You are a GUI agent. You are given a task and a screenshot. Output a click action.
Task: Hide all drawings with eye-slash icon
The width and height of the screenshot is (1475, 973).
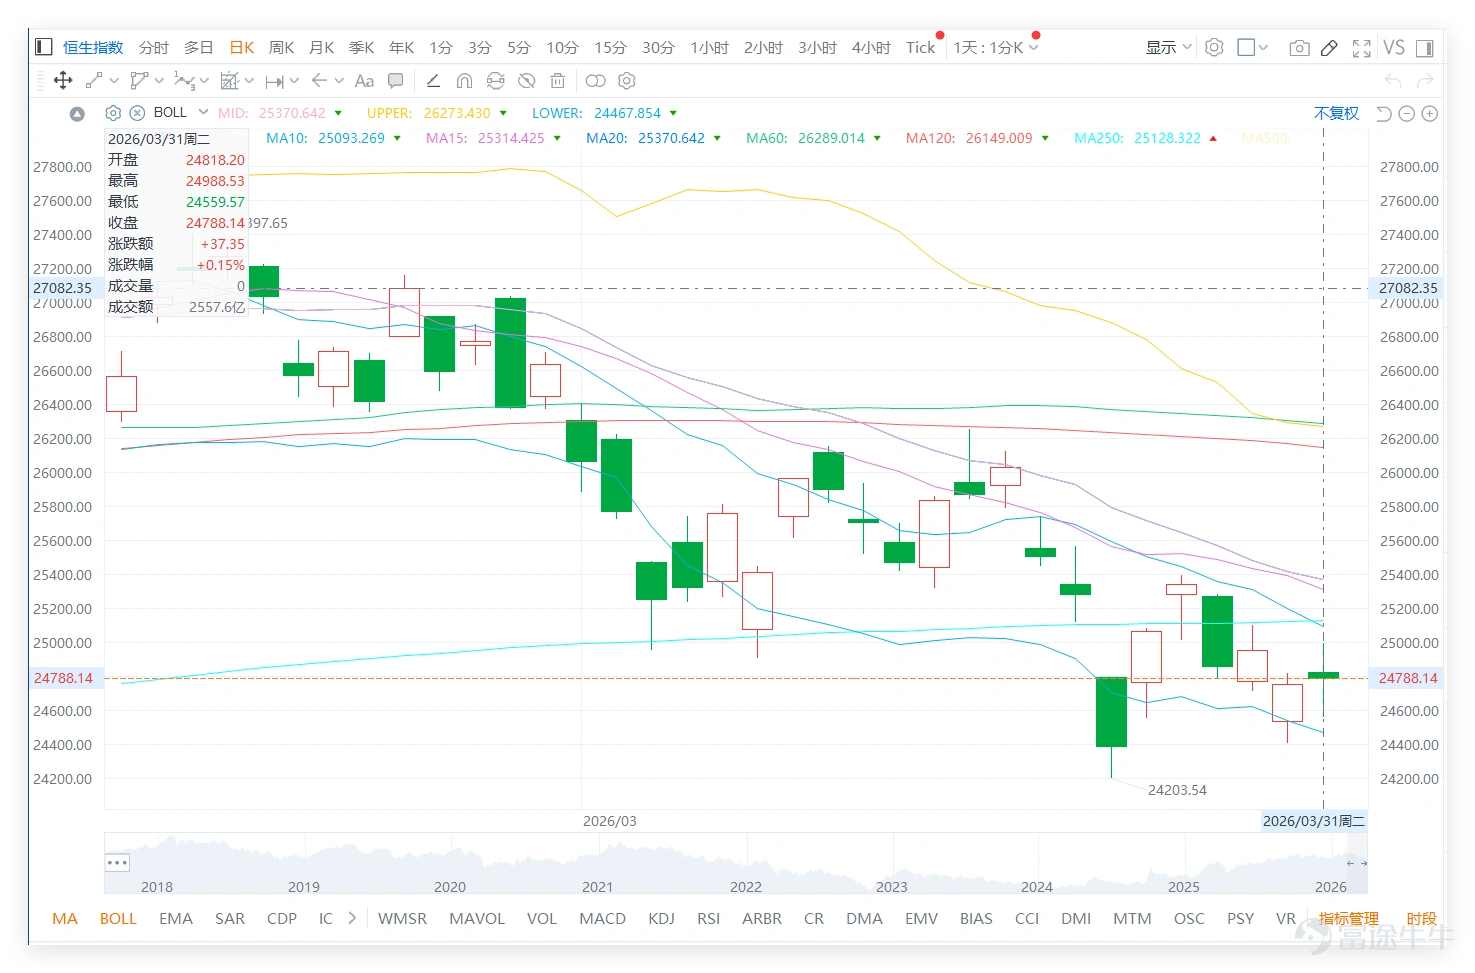click(527, 81)
